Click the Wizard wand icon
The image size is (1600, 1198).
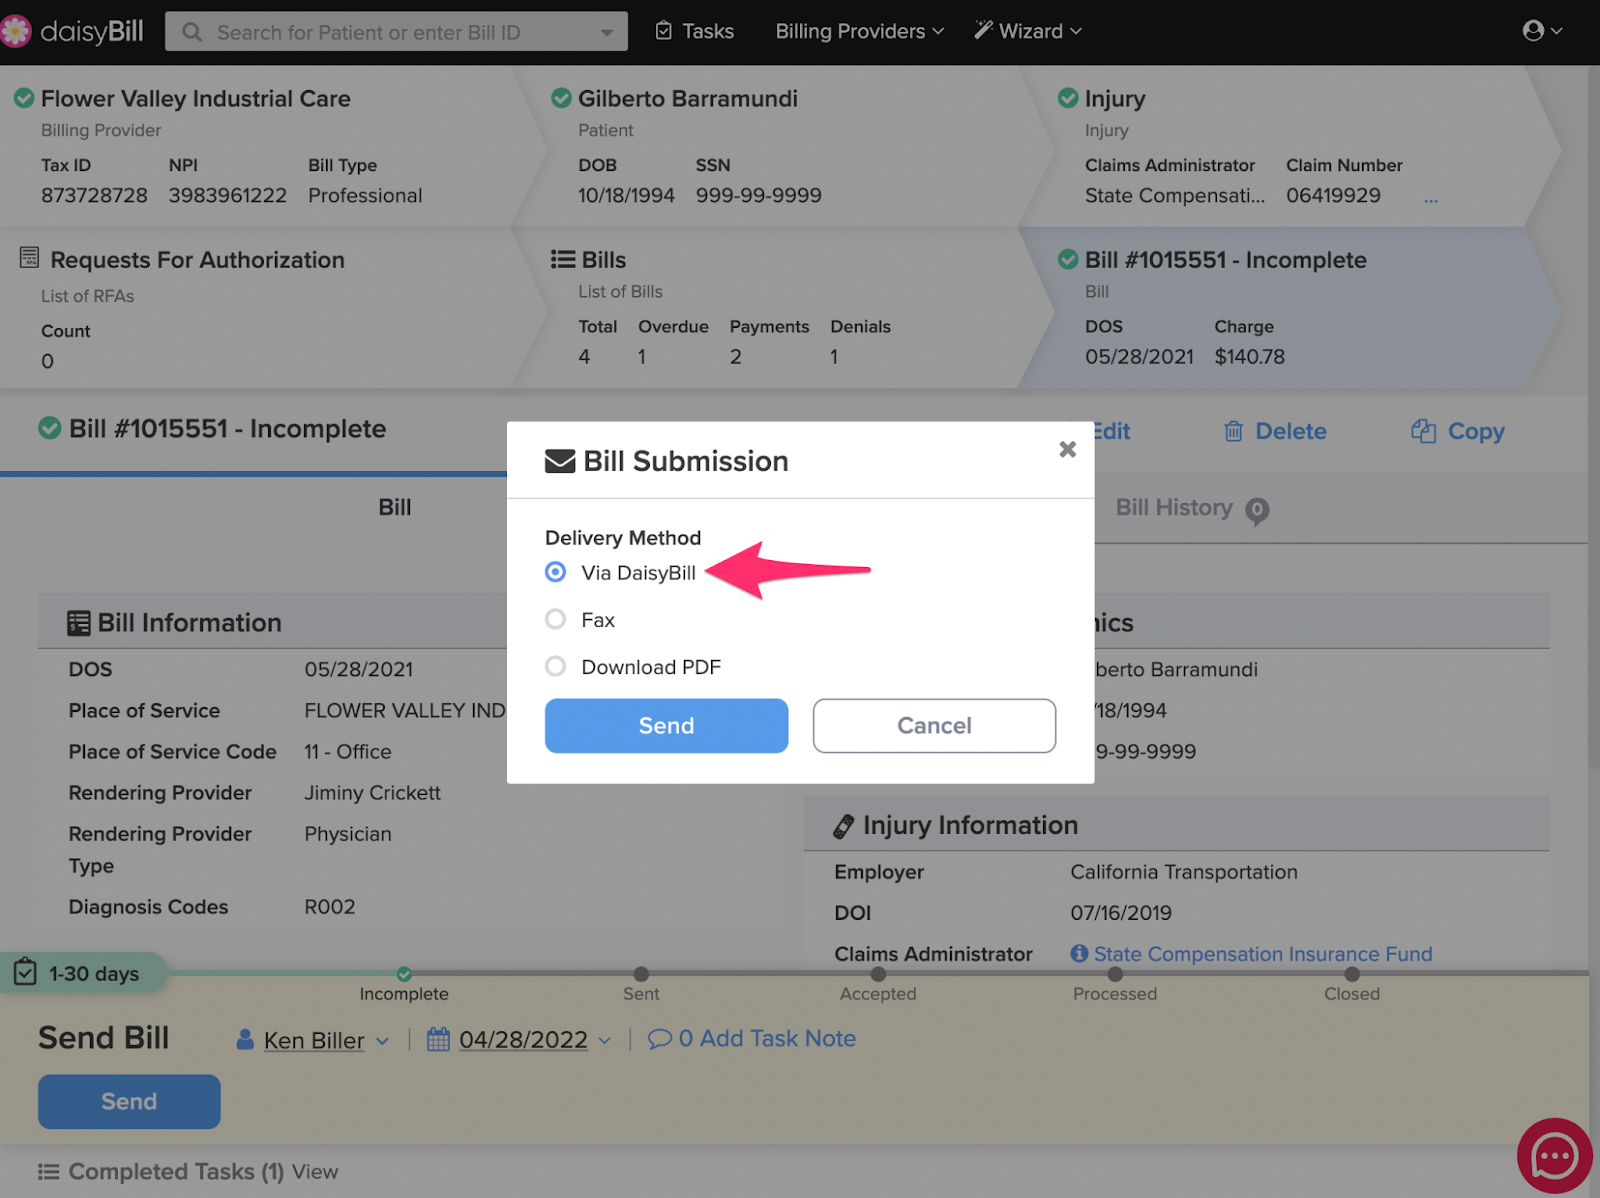(984, 30)
